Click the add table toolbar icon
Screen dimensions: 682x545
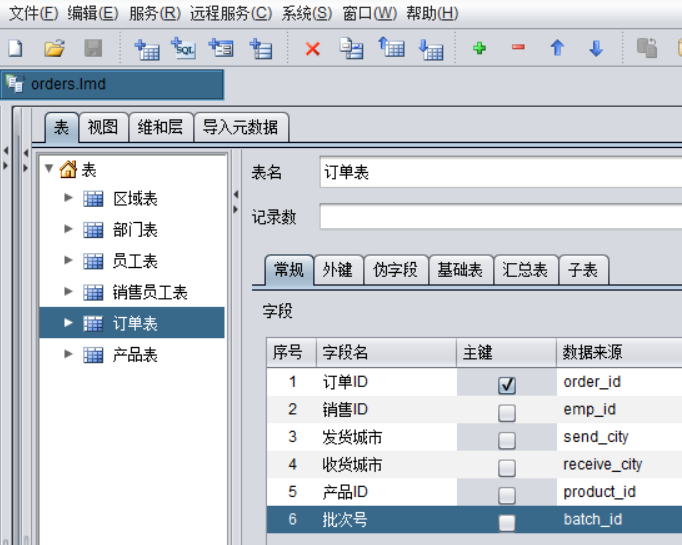[147, 49]
